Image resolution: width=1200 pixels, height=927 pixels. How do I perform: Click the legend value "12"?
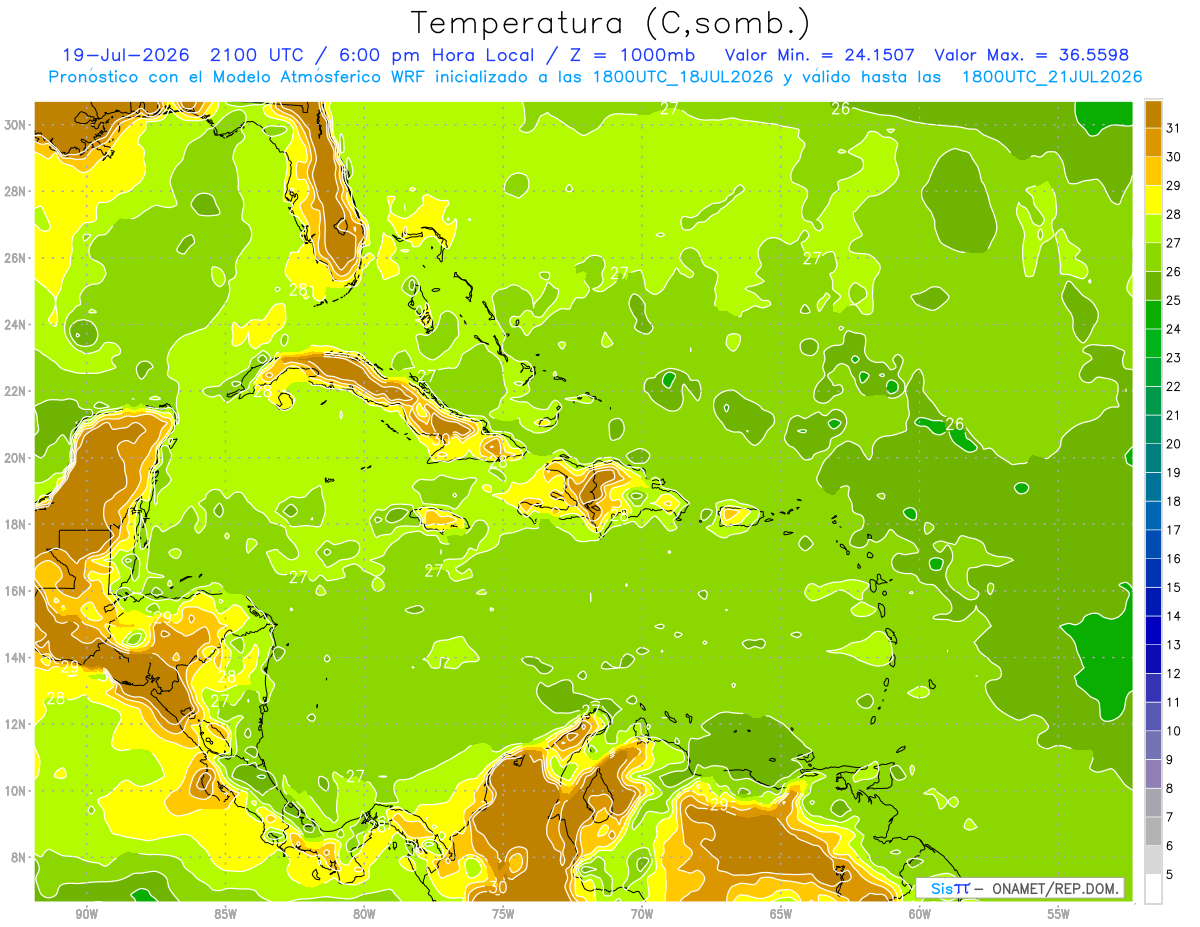pos(1173,673)
